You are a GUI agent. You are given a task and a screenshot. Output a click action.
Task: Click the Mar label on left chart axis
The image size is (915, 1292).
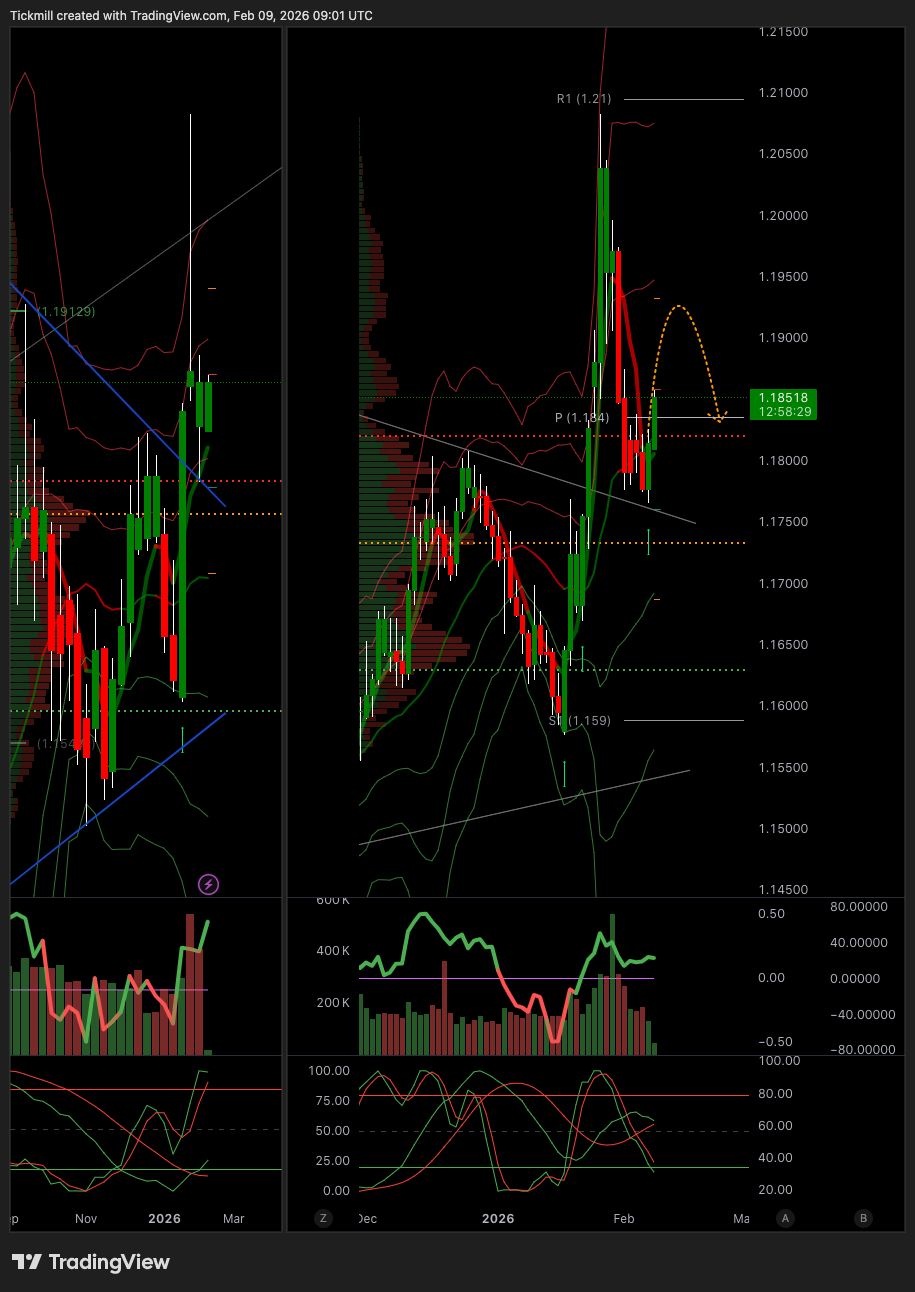click(233, 1218)
